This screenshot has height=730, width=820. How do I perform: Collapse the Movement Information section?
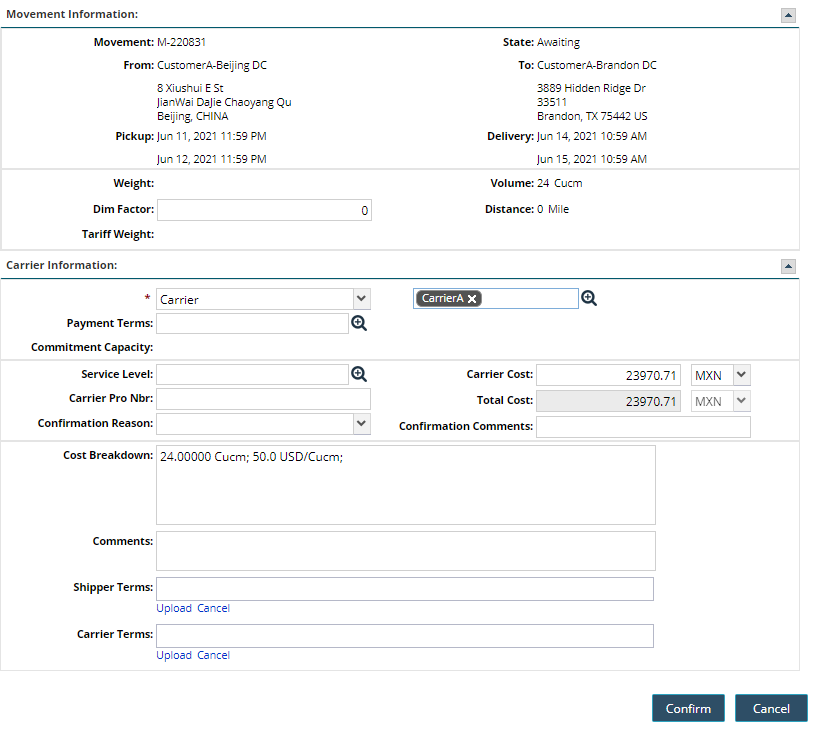point(788,15)
